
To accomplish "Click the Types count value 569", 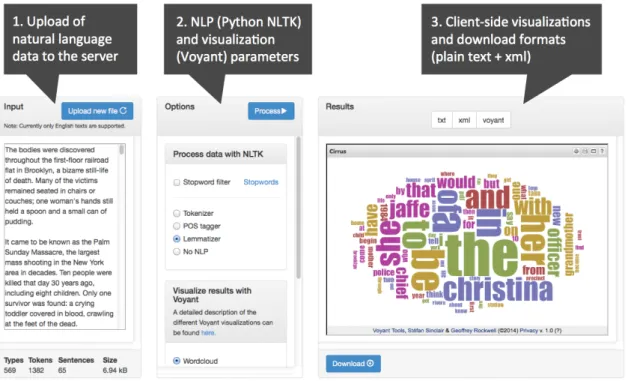I will 10,370.
